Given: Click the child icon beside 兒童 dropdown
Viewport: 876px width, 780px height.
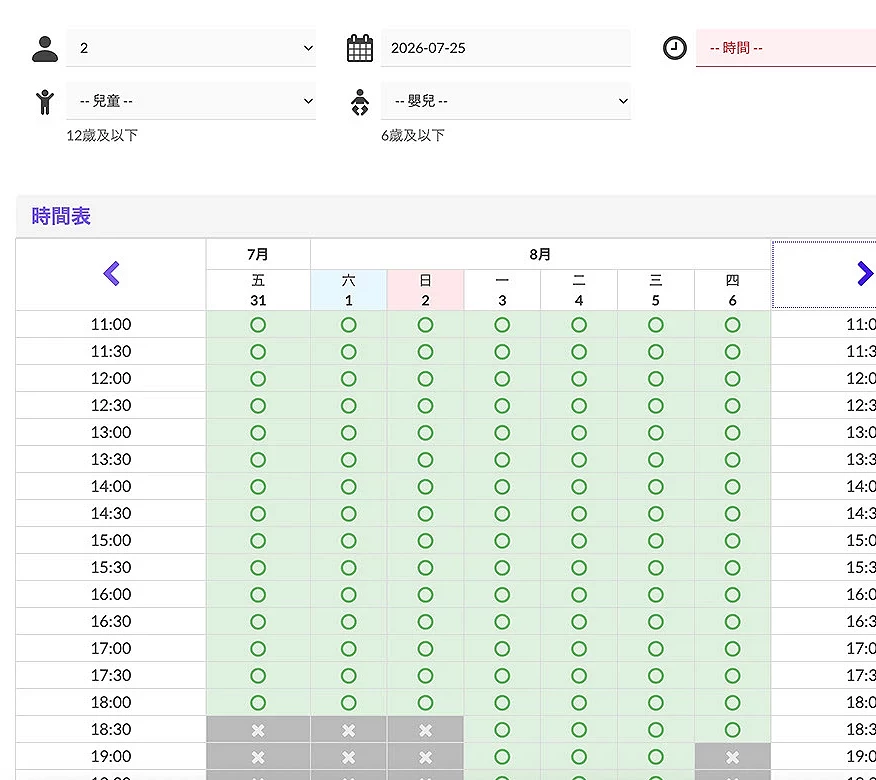Looking at the screenshot, I should [45, 102].
